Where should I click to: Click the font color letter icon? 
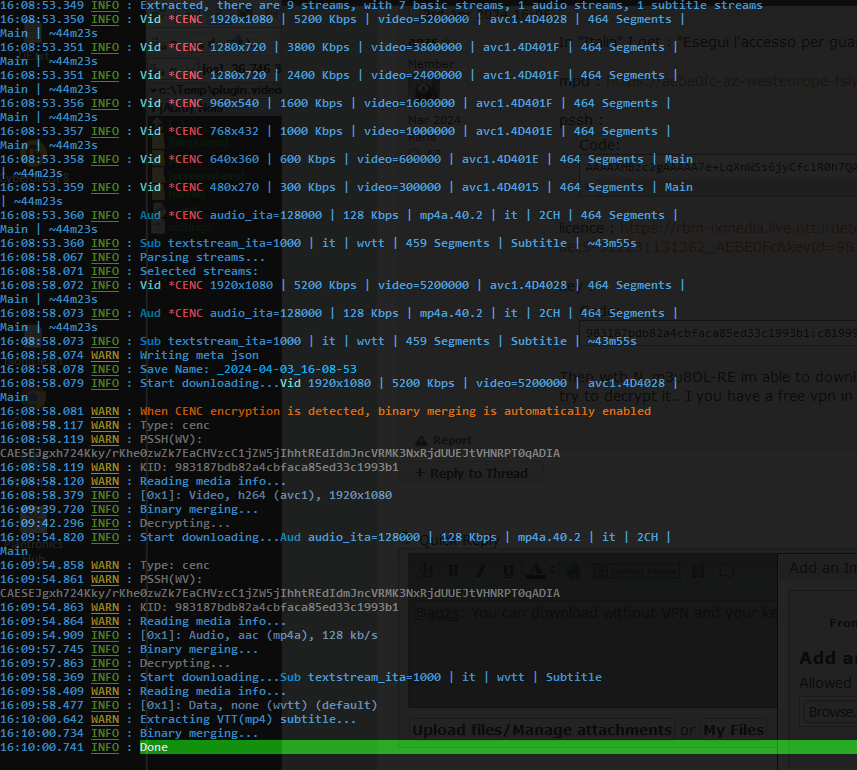[x=534, y=571]
